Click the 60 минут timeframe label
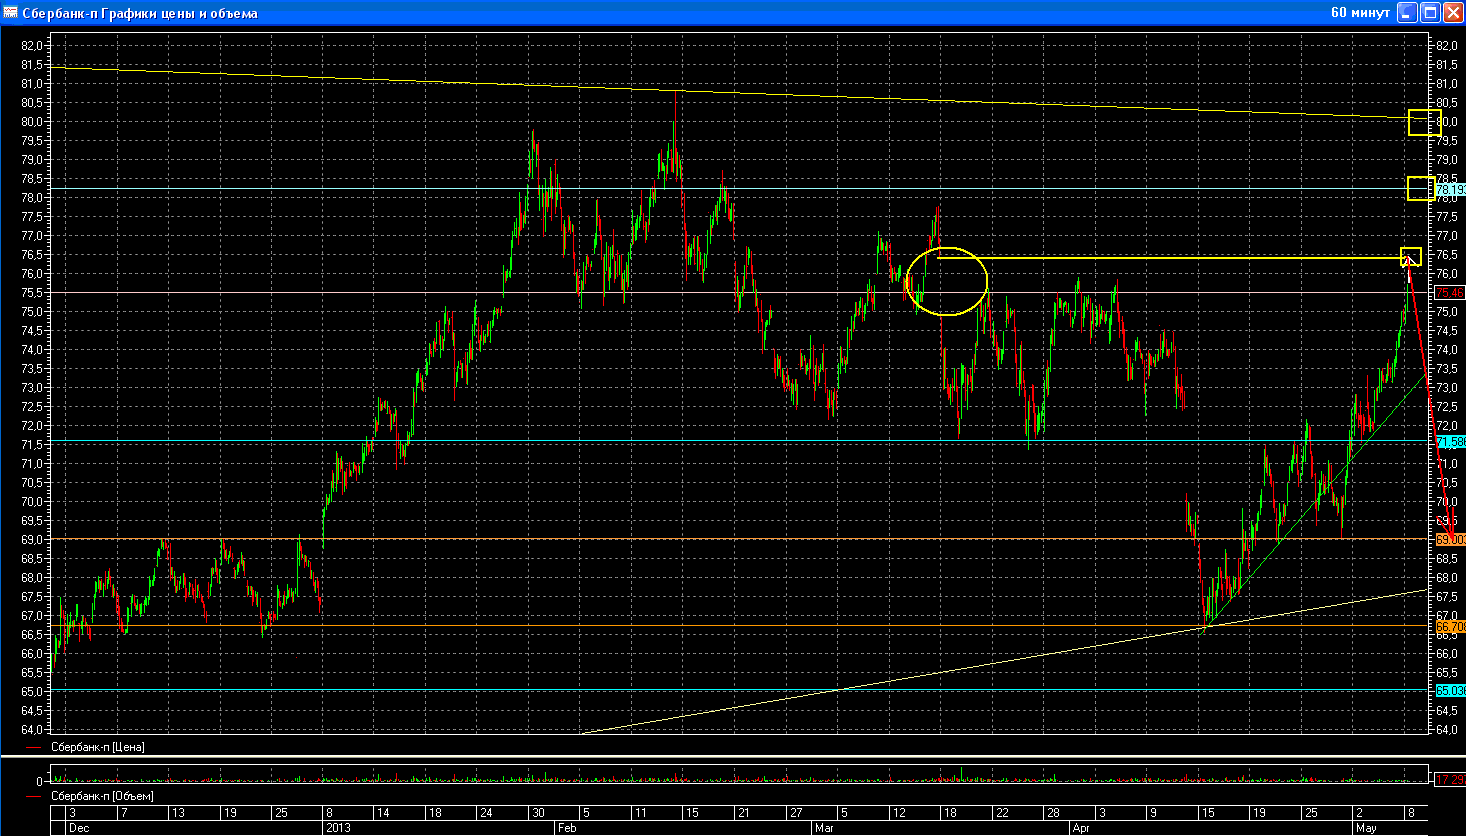Image resolution: width=1466 pixels, height=836 pixels. pyautogui.click(x=1359, y=13)
